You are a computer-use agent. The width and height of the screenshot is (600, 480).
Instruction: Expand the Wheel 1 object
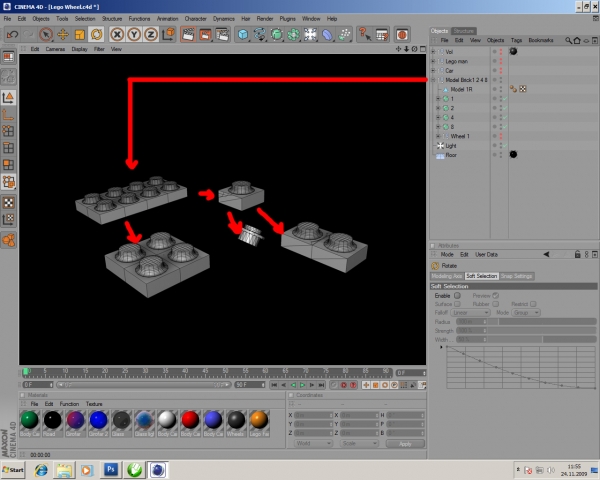click(x=439, y=136)
